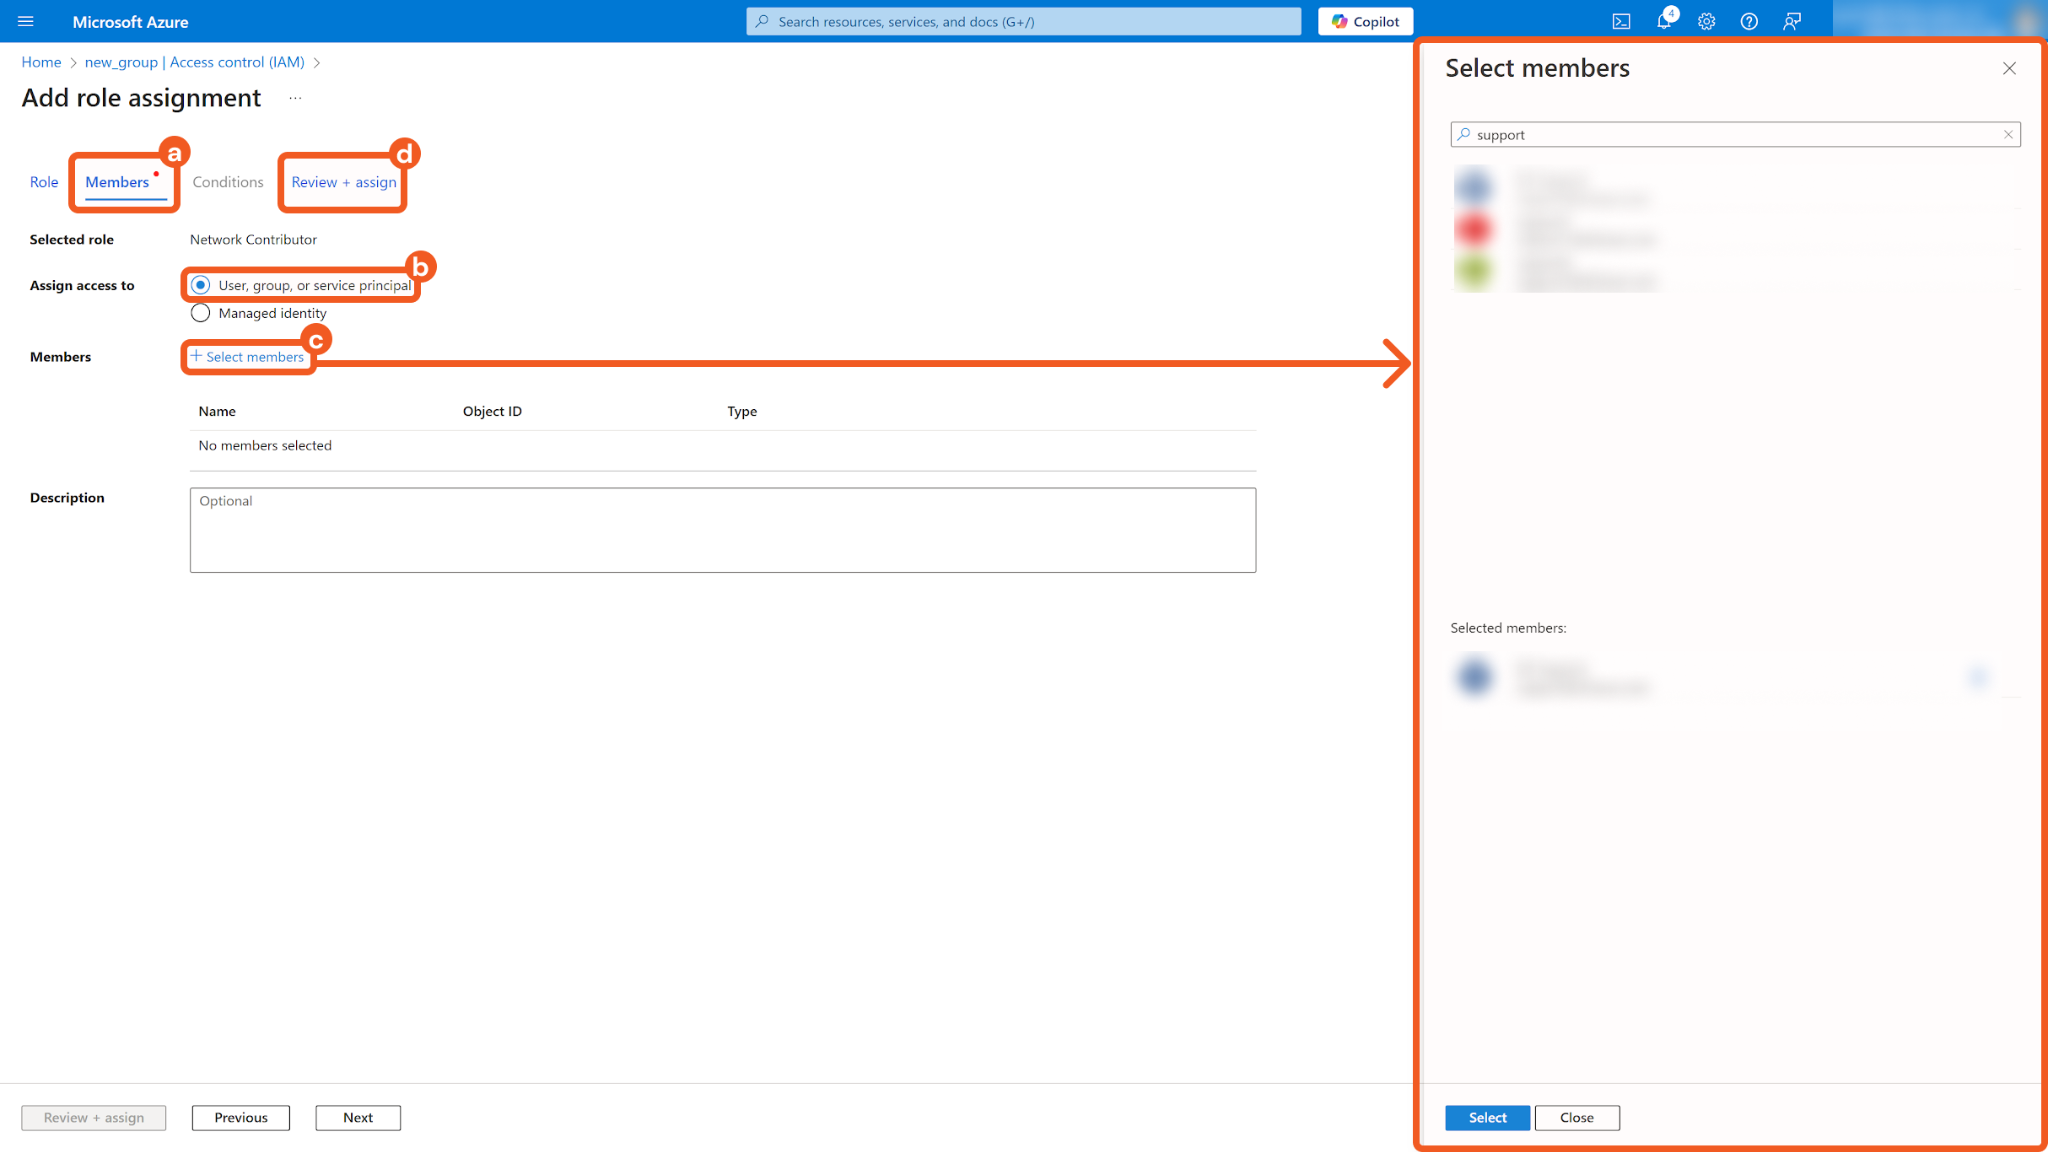Viewport: 2048px width, 1152px height.
Task: Click in the Description optional text box
Action: point(722,530)
